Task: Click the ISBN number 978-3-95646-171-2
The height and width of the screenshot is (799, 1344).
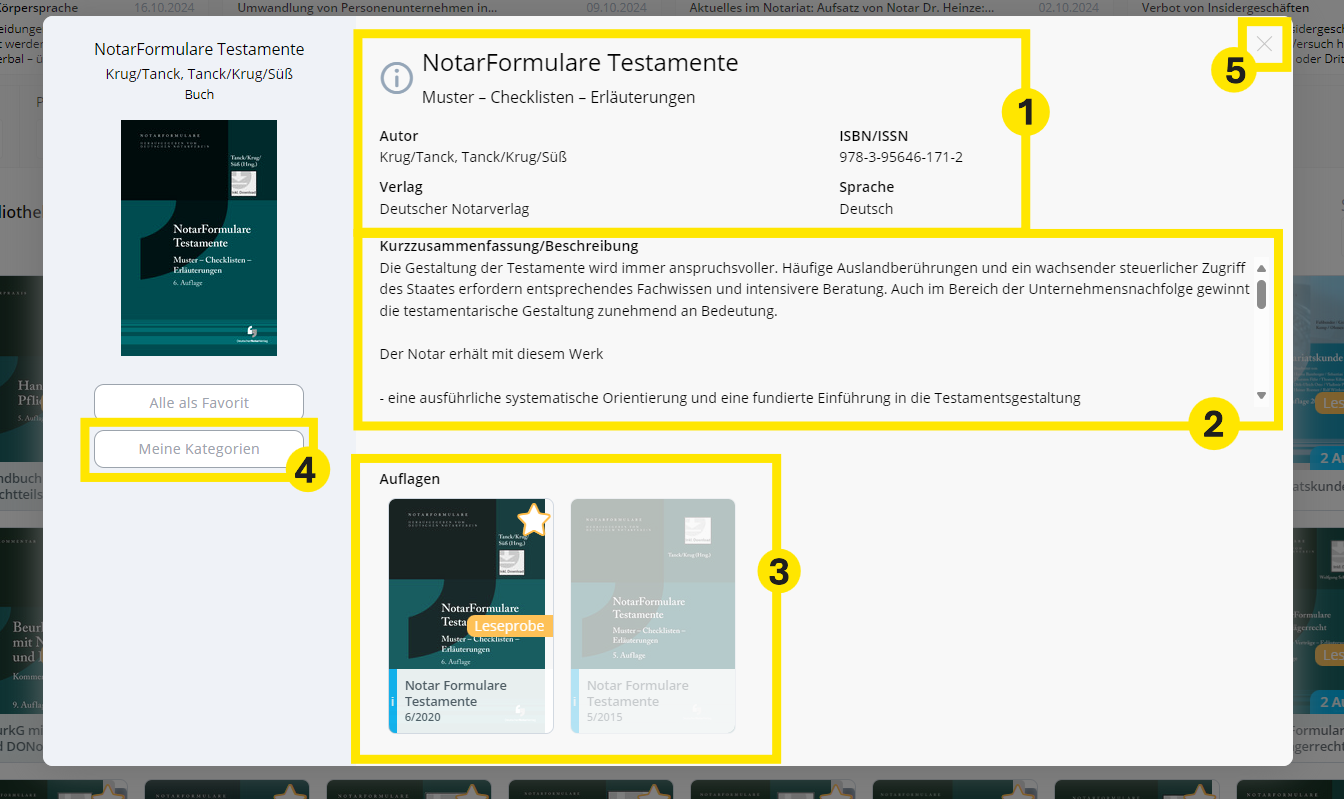Action: click(900, 157)
